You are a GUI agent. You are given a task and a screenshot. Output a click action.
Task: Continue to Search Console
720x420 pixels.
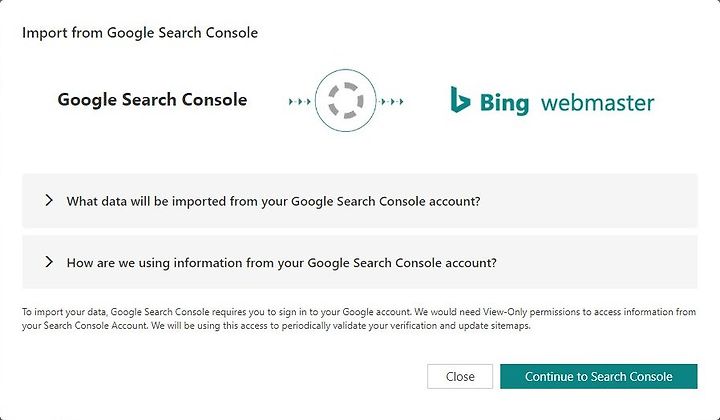point(598,376)
